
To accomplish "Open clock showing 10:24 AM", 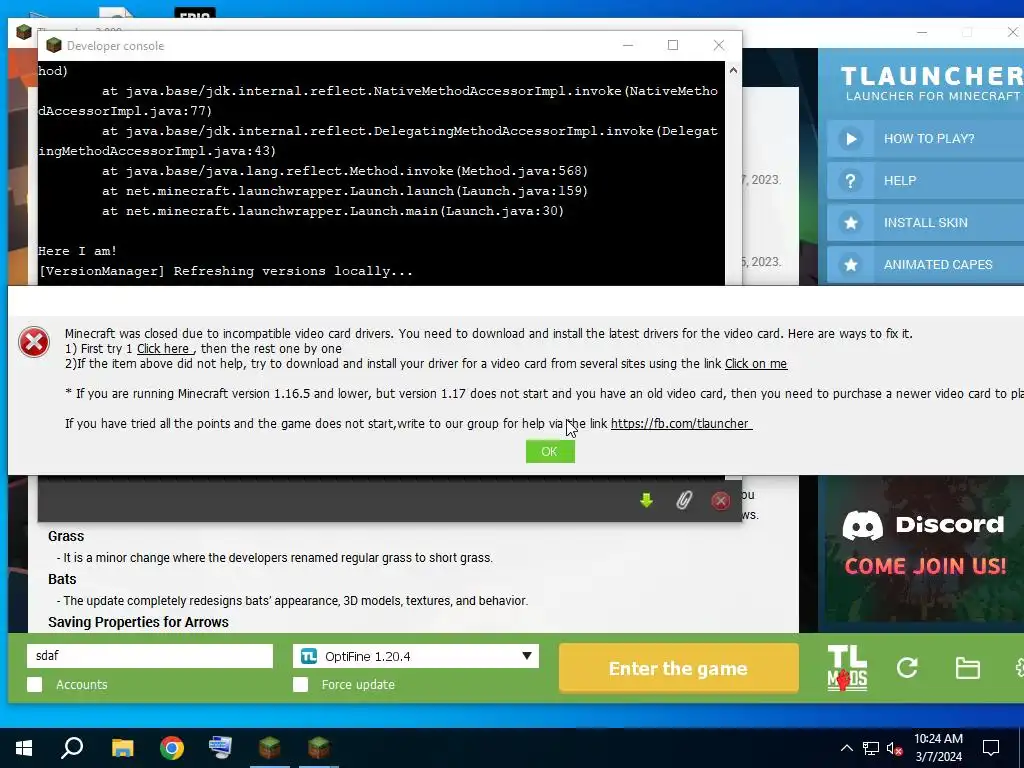I will pyautogui.click(x=938, y=748).
